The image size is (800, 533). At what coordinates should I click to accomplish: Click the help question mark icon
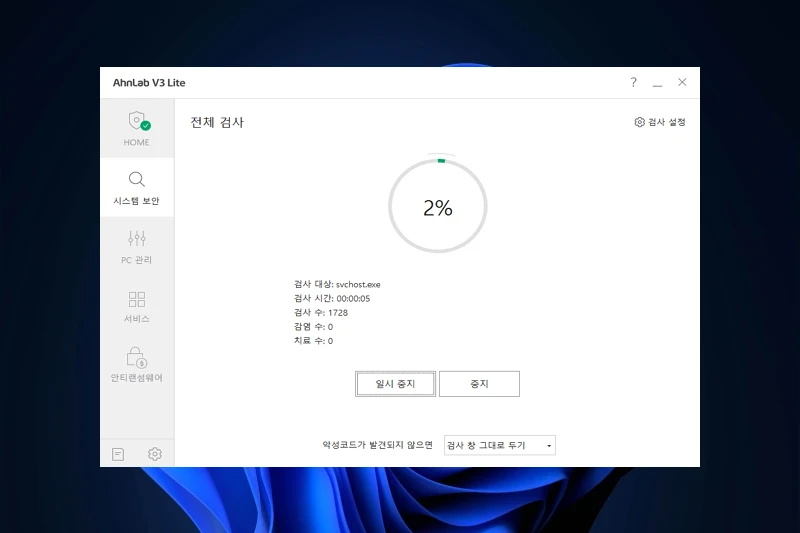pos(633,82)
